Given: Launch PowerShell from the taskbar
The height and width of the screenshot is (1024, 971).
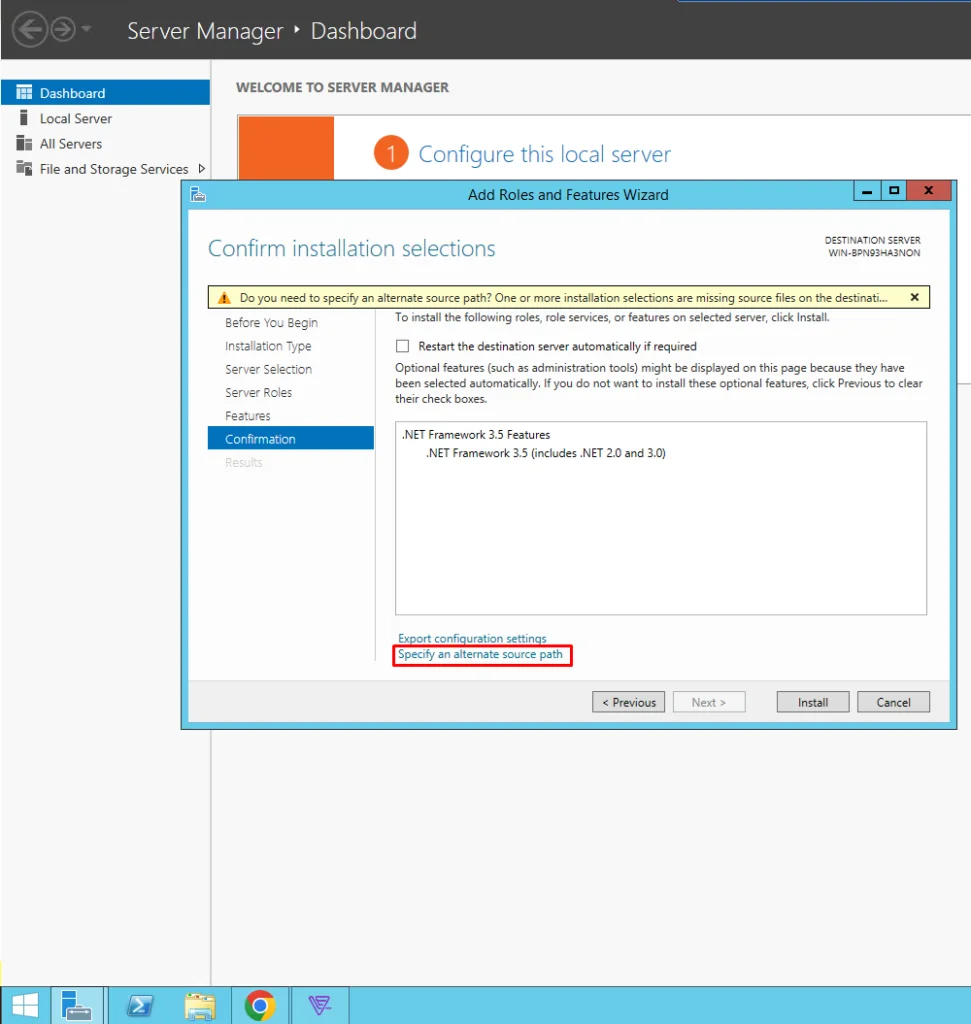Looking at the screenshot, I should pyautogui.click(x=140, y=1005).
